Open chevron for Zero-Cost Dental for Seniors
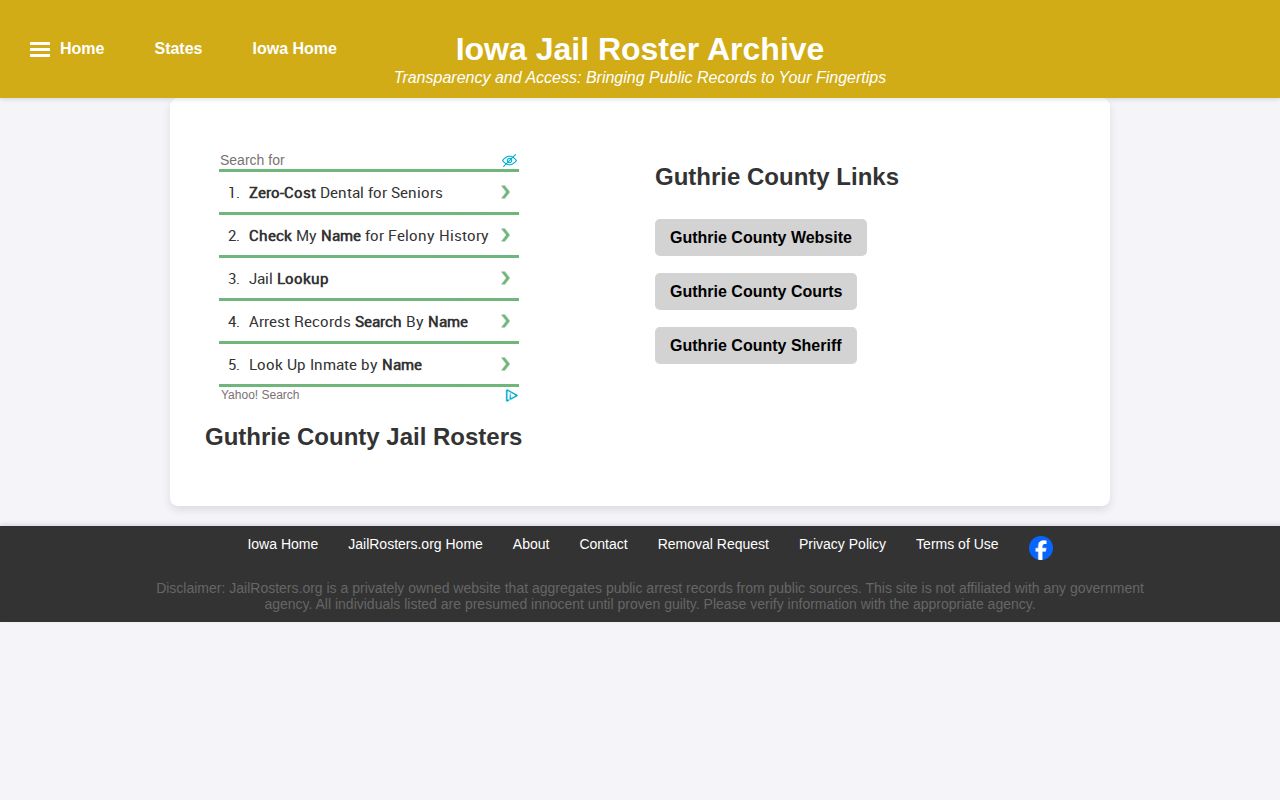 tap(506, 192)
